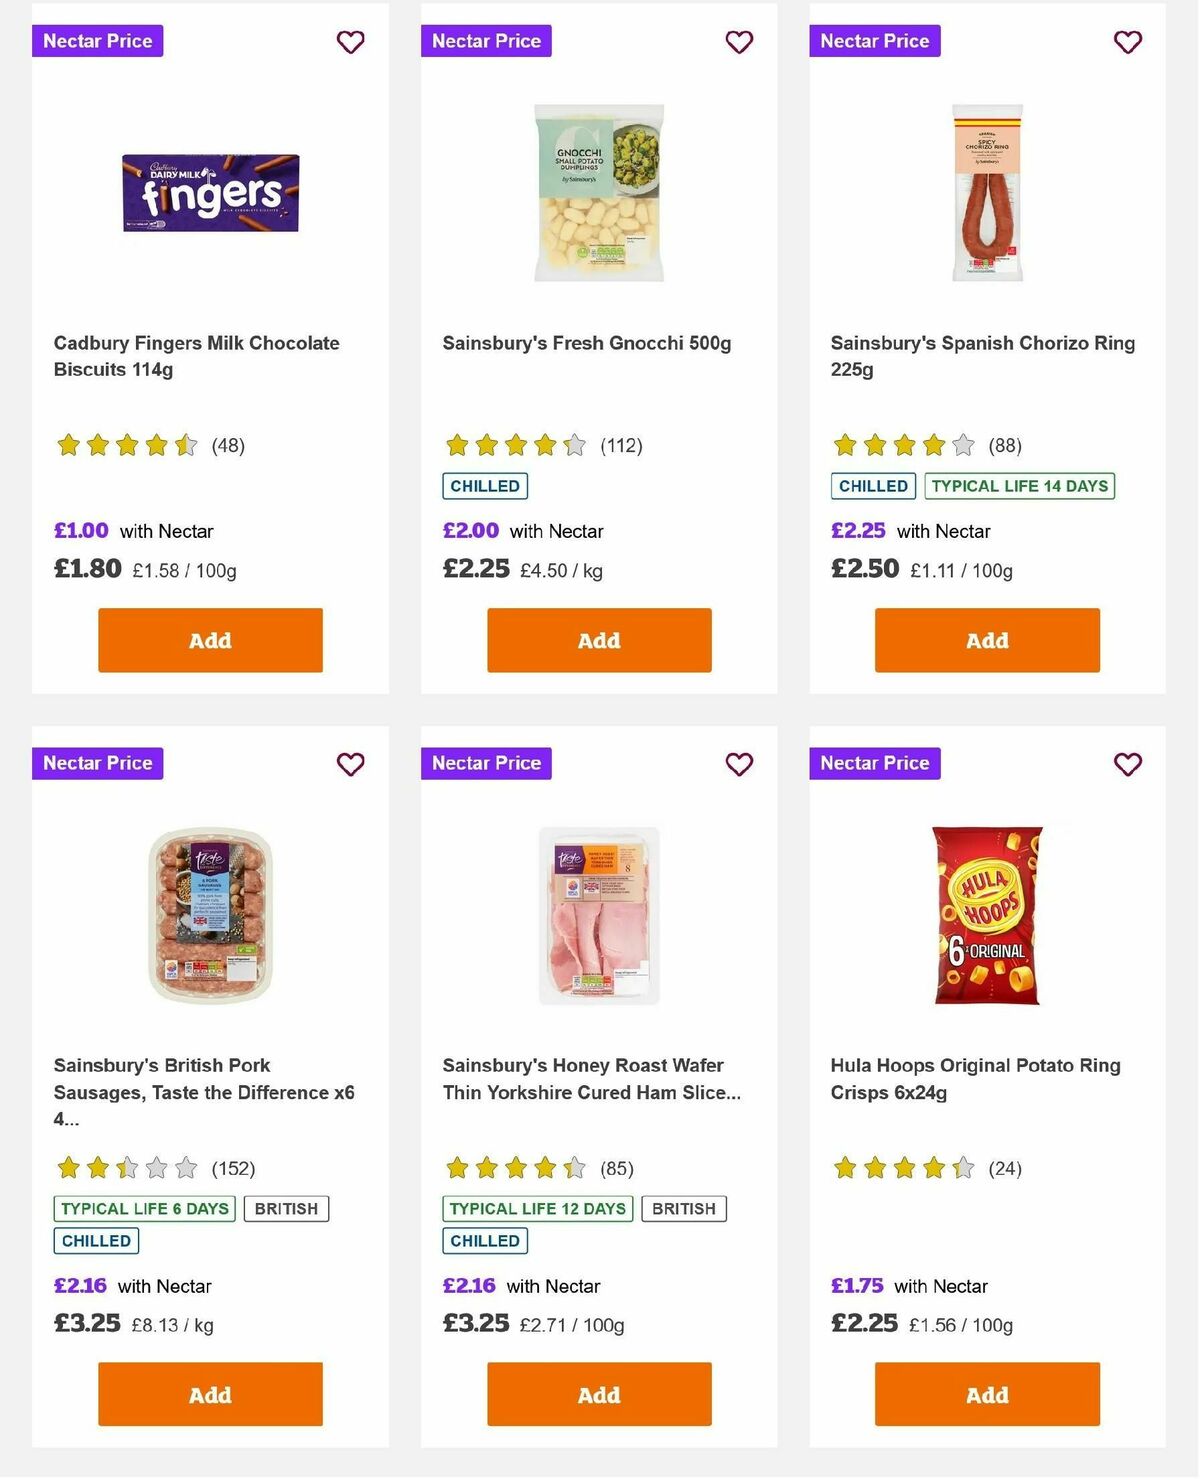Expand the star ratings on Cadbury Fingers

tap(126, 445)
